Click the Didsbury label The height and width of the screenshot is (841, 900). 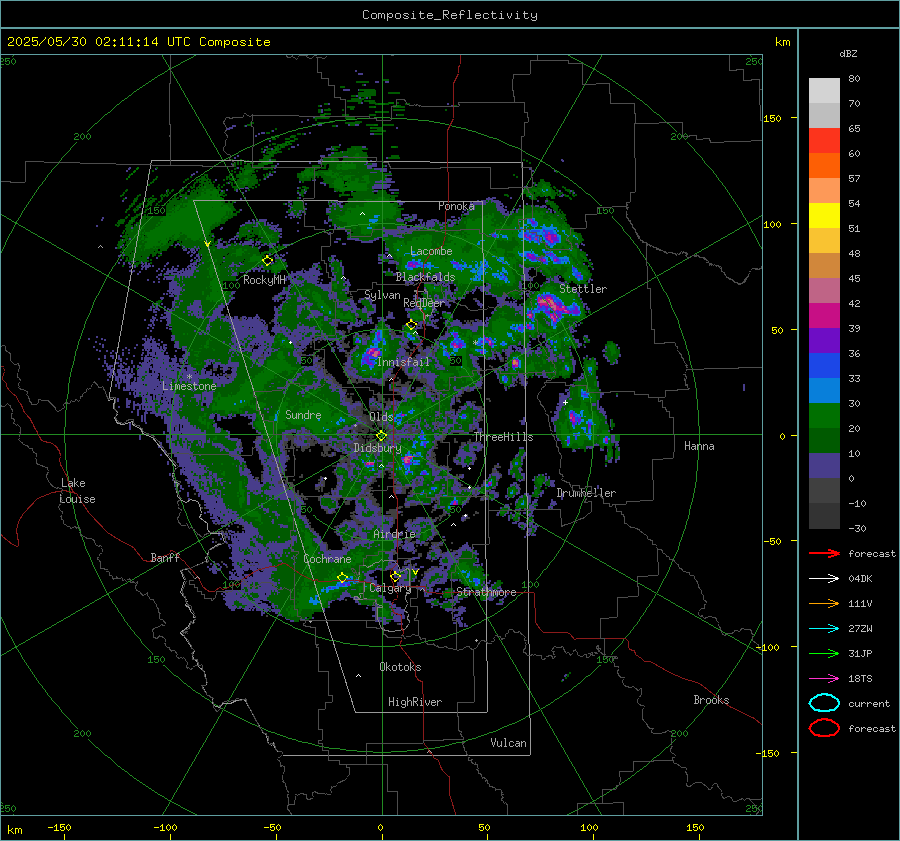tap(377, 448)
